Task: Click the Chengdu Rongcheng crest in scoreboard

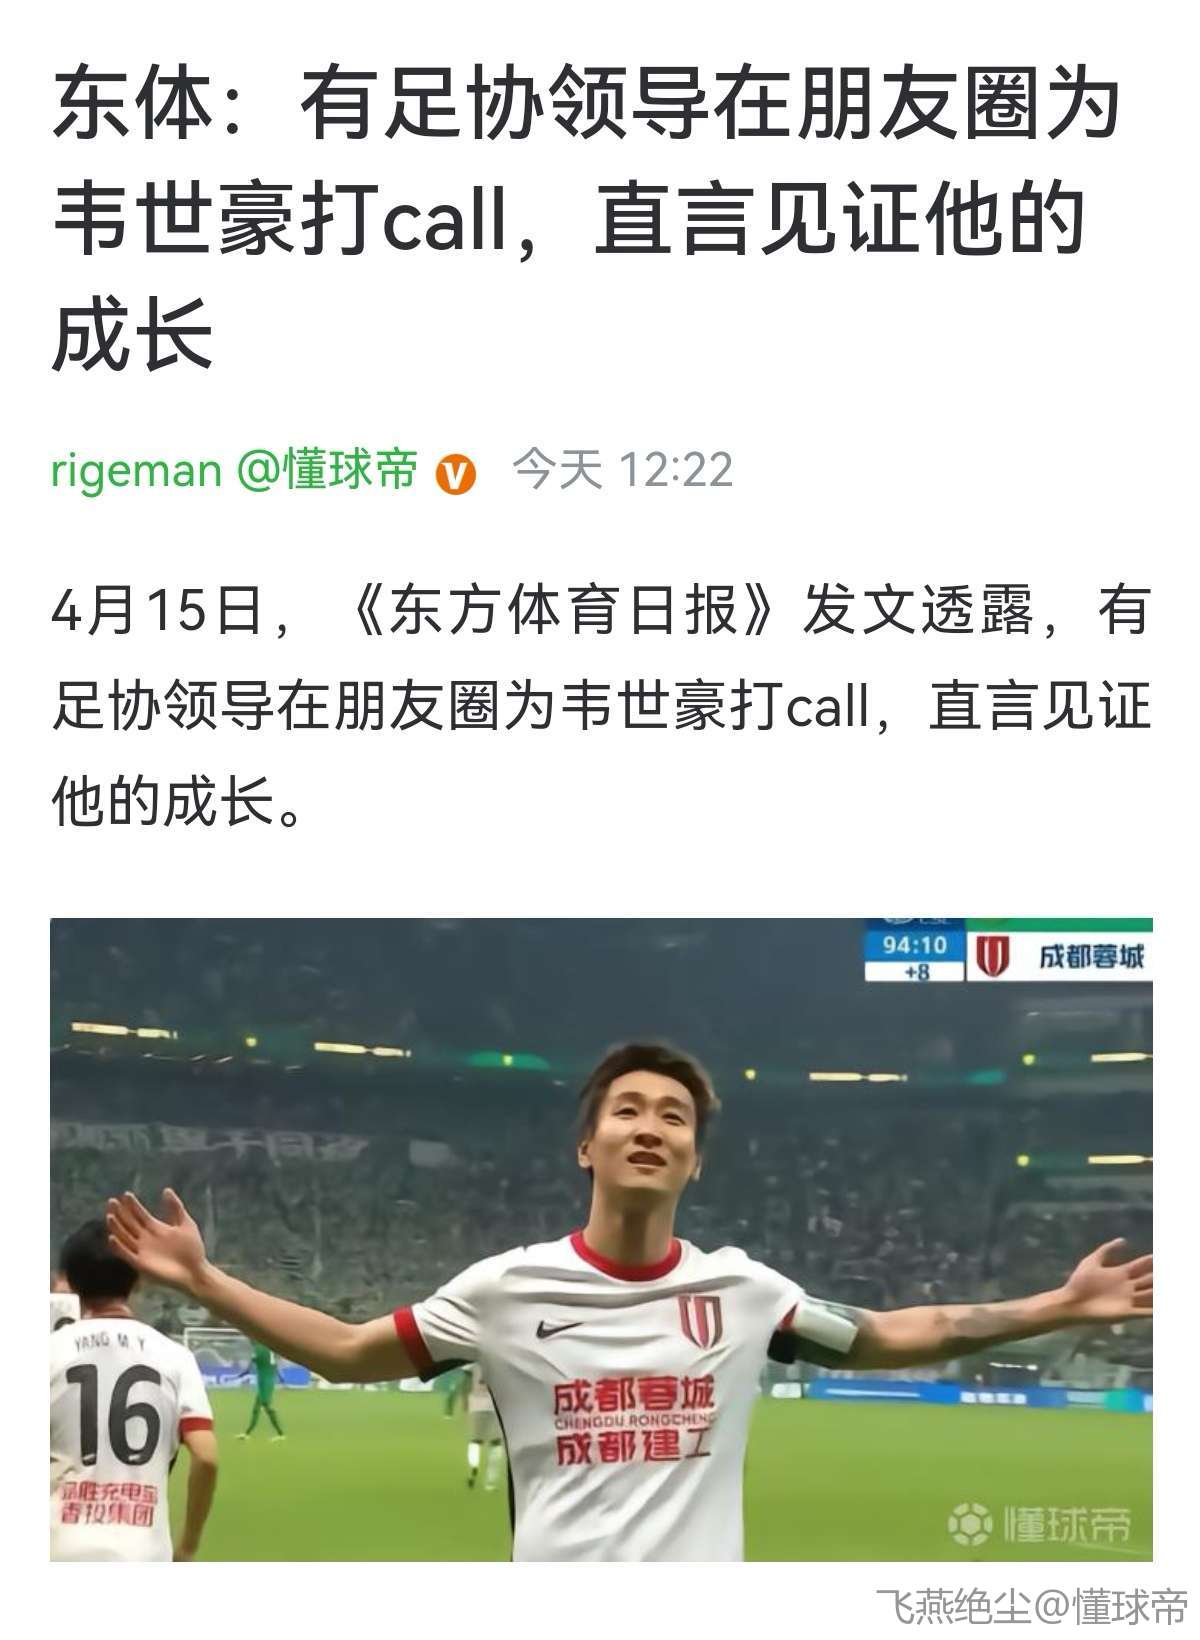Action: click(992, 957)
